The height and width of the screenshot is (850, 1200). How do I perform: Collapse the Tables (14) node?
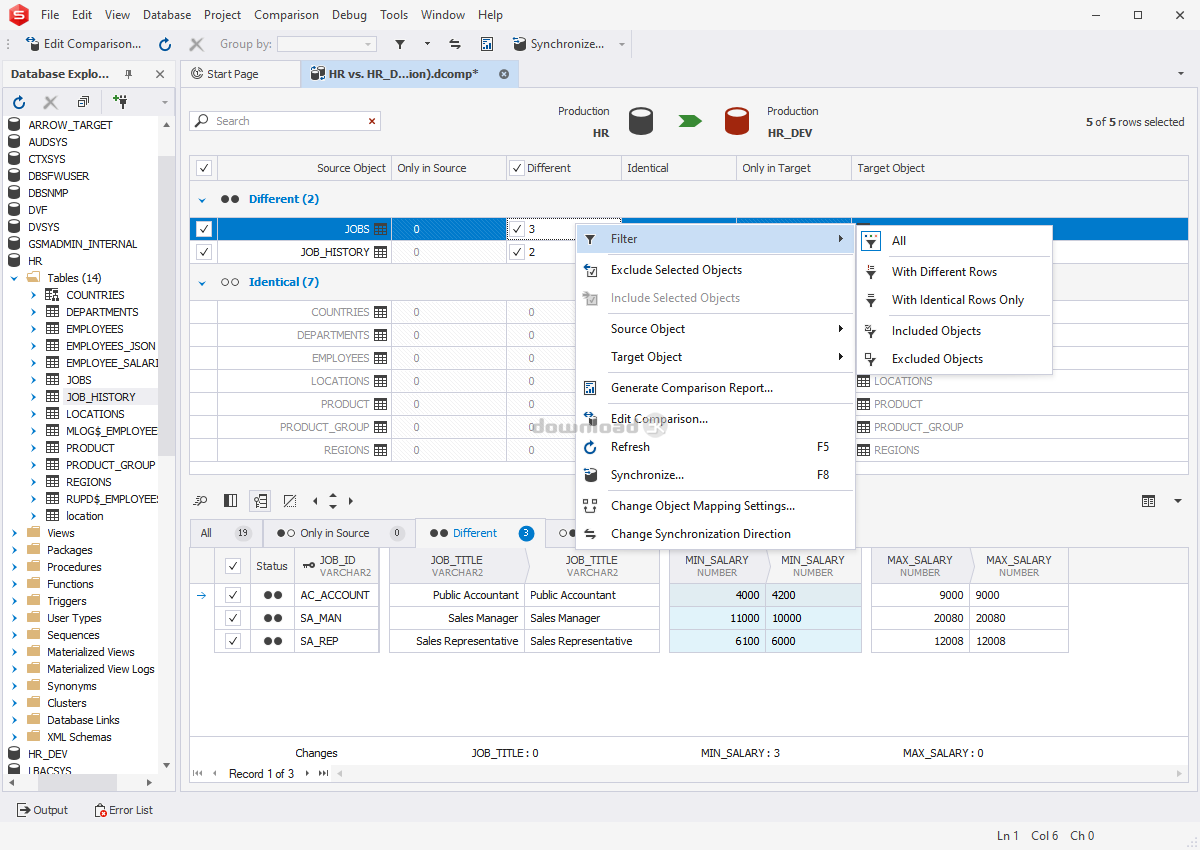pos(14,278)
